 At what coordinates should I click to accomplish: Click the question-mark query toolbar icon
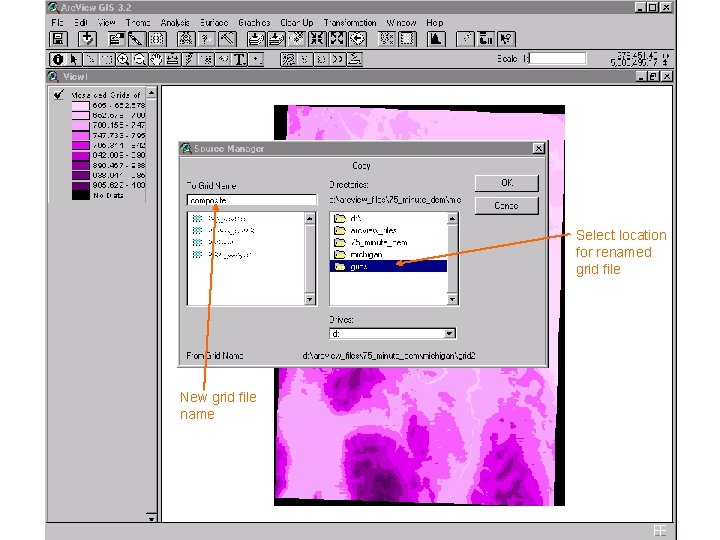coord(207,39)
